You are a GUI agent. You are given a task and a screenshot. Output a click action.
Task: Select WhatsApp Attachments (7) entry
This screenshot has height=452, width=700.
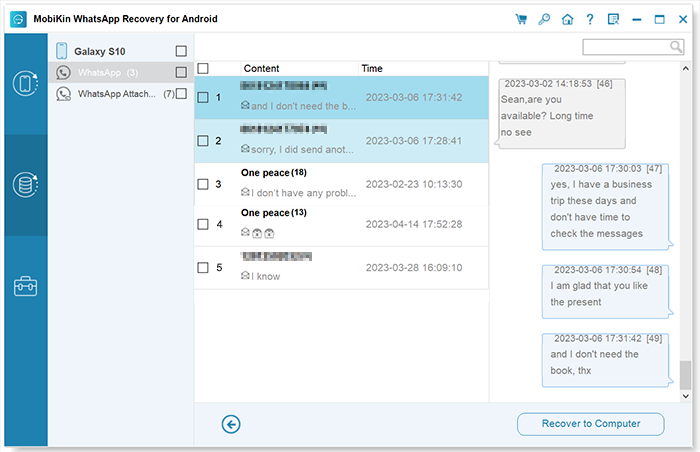(121, 94)
